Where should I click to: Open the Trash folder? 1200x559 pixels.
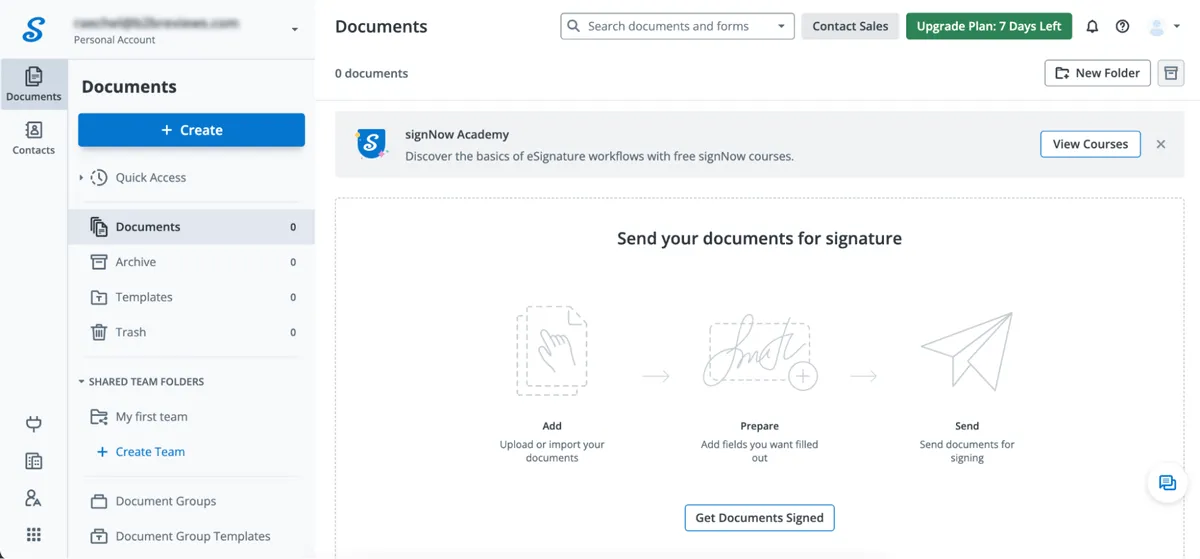(x=191, y=332)
